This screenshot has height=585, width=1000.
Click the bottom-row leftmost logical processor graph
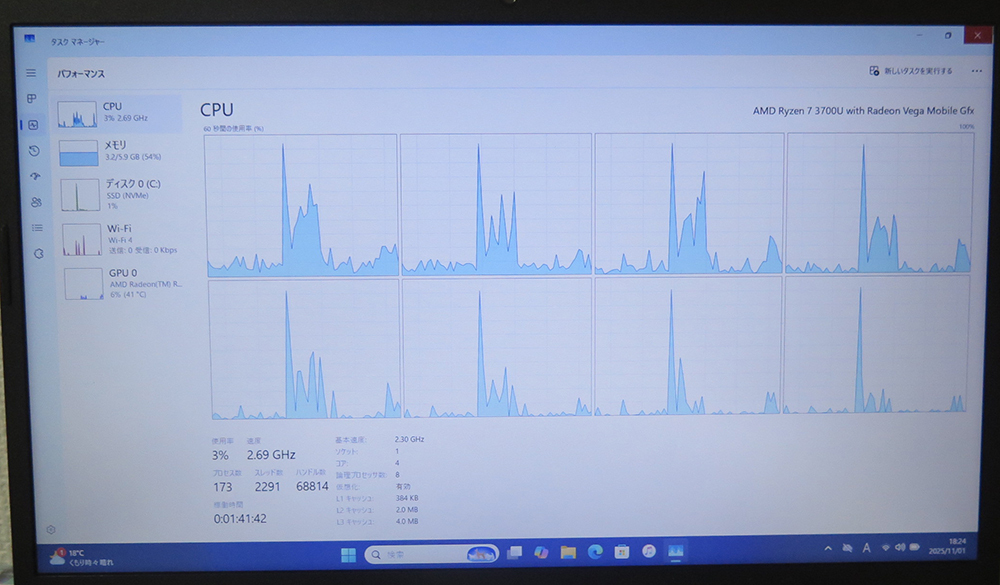305,349
